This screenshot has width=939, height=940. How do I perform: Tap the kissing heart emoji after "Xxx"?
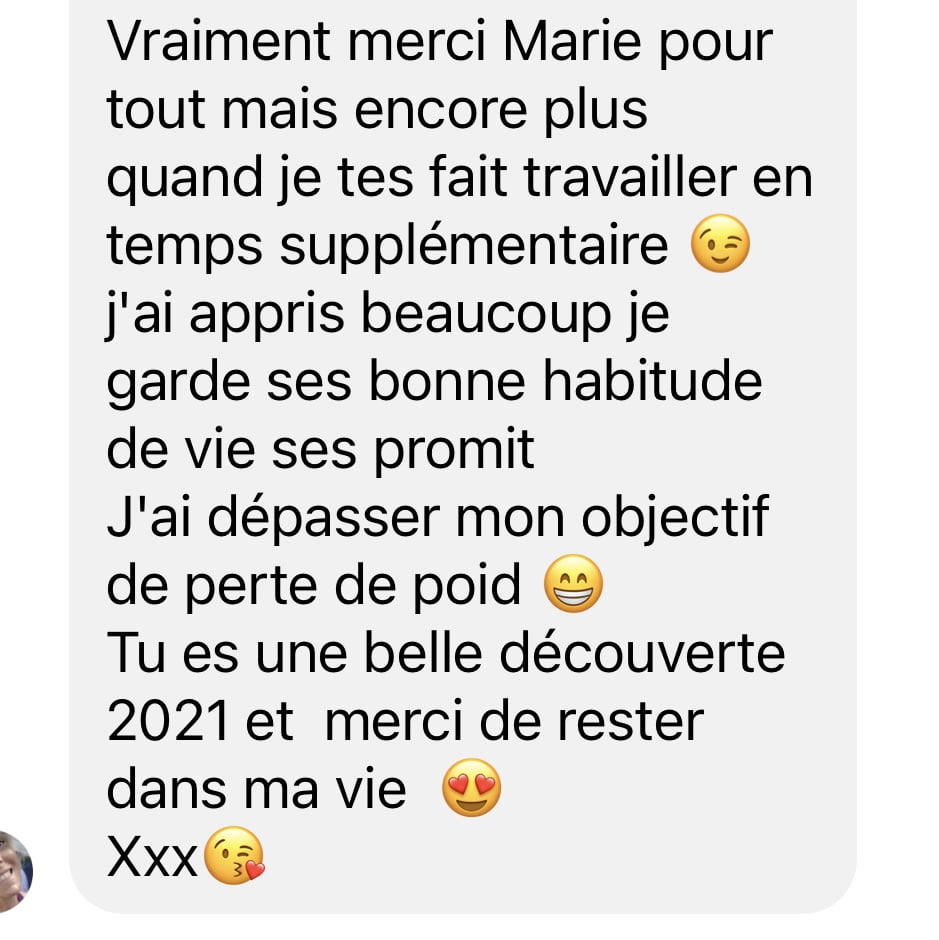pos(234,855)
